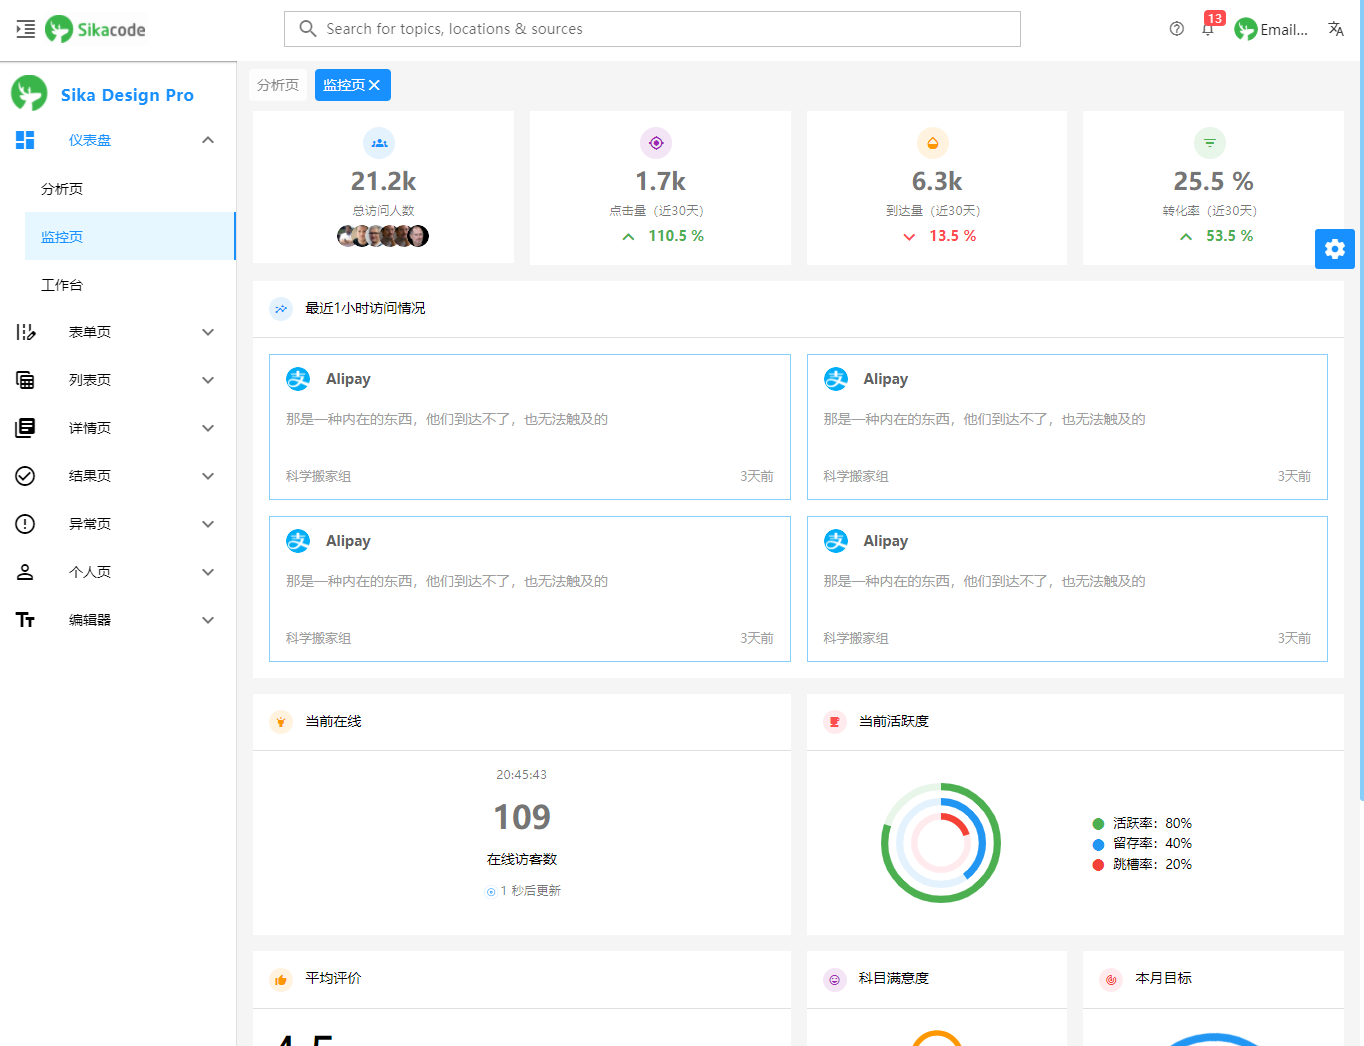Expand the 异常页 menu chevron
This screenshot has width=1364, height=1046.
tap(208, 524)
